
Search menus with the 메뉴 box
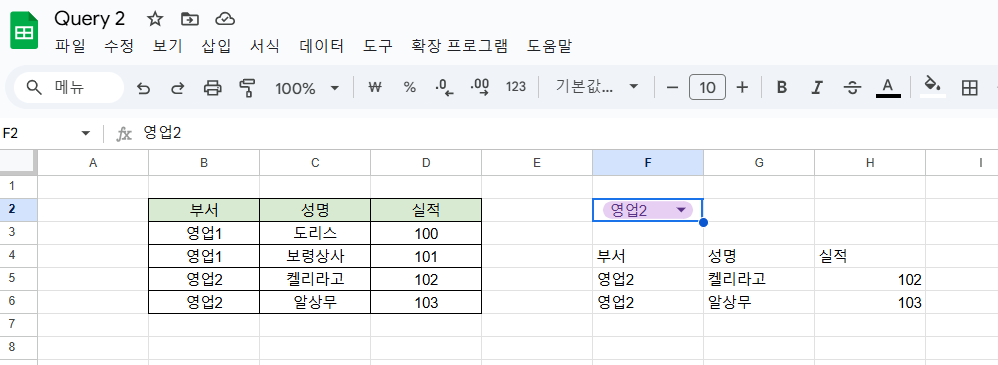69,88
